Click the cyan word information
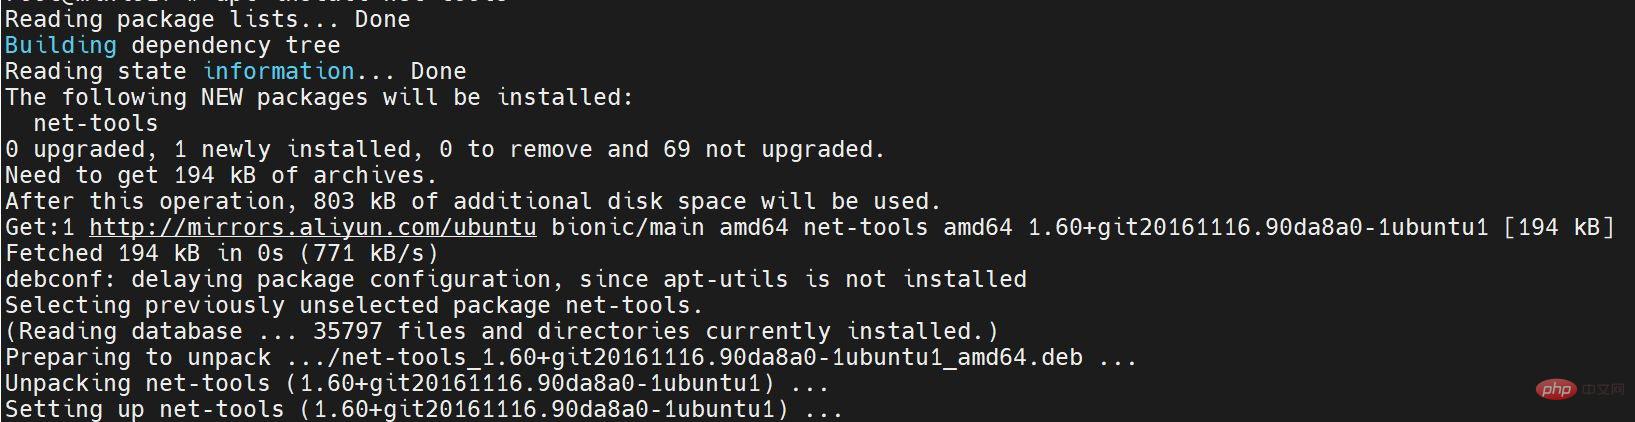Screen dimensions: 1635x422 coord(278,71)
